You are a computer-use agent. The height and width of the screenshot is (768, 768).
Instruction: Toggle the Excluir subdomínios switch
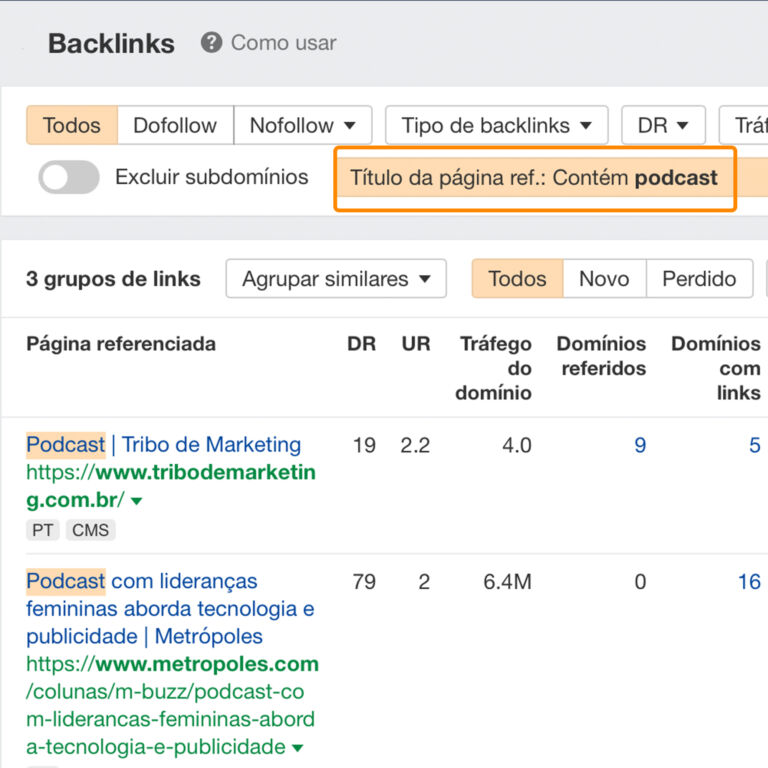tap(69, 178)
